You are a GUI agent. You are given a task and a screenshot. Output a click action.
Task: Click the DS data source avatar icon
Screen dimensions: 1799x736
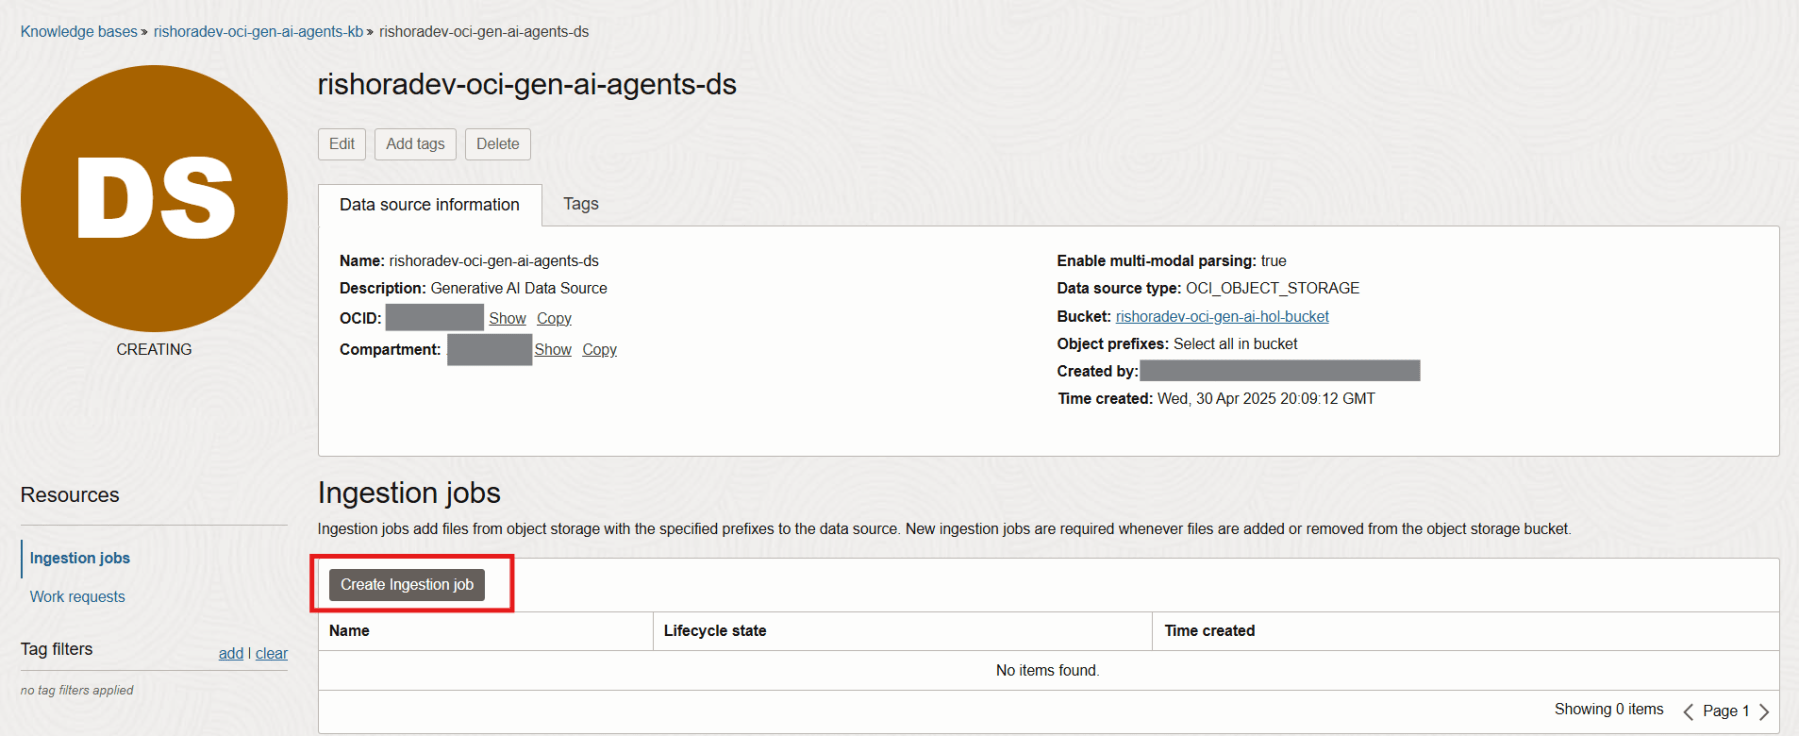(154, 198)
